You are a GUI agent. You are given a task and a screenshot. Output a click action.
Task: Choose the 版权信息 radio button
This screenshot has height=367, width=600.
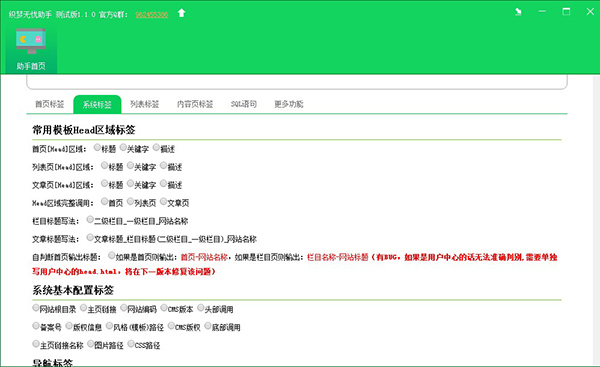click(69, 326)
